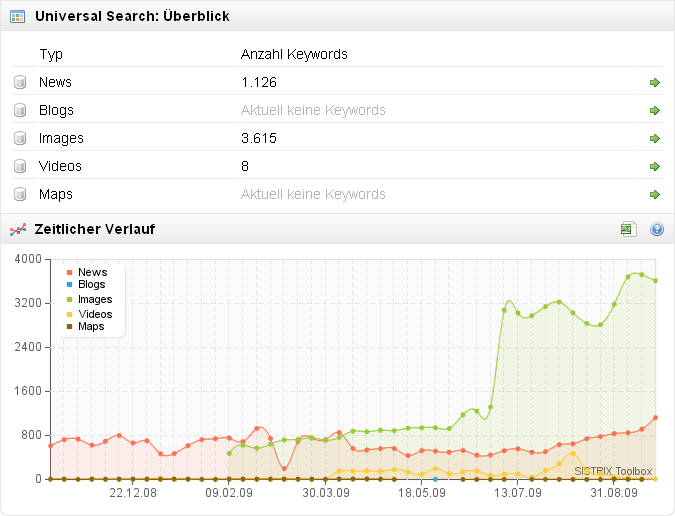This screenshot has height=516, width=675.
Task: Open Blogs details via green arrow
Action: point(655,110)
